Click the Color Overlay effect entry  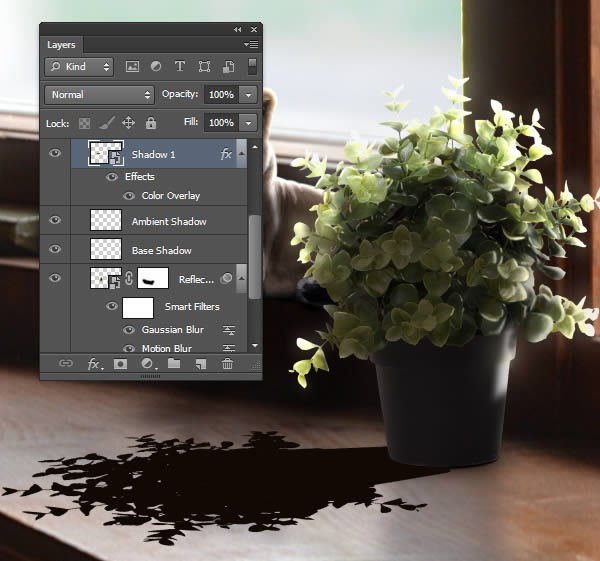point(171,196)
